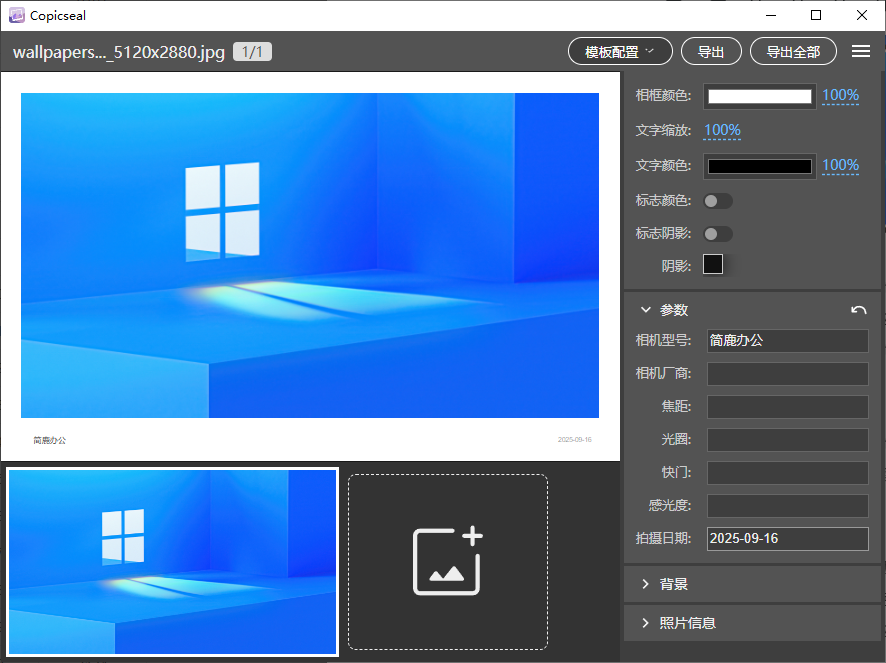Click the 相框颜色 white color swatch
Viewport: 886px width, 663px height.
point(760,96)
